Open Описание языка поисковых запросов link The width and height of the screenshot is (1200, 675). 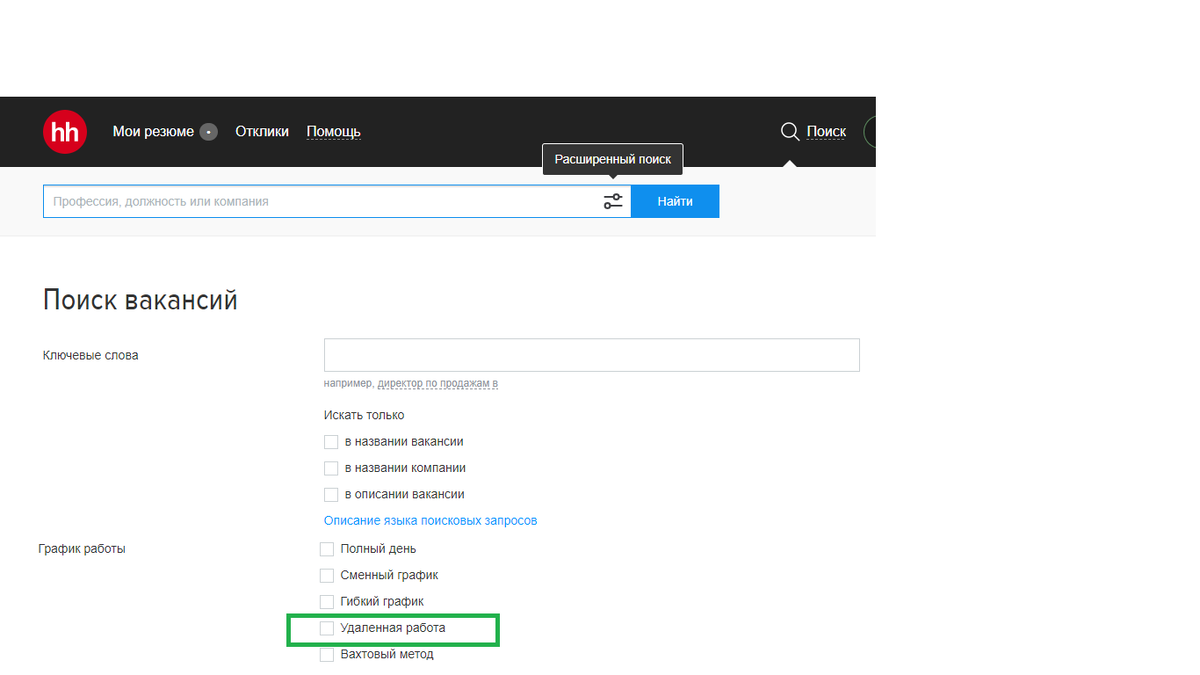(431, 521)
